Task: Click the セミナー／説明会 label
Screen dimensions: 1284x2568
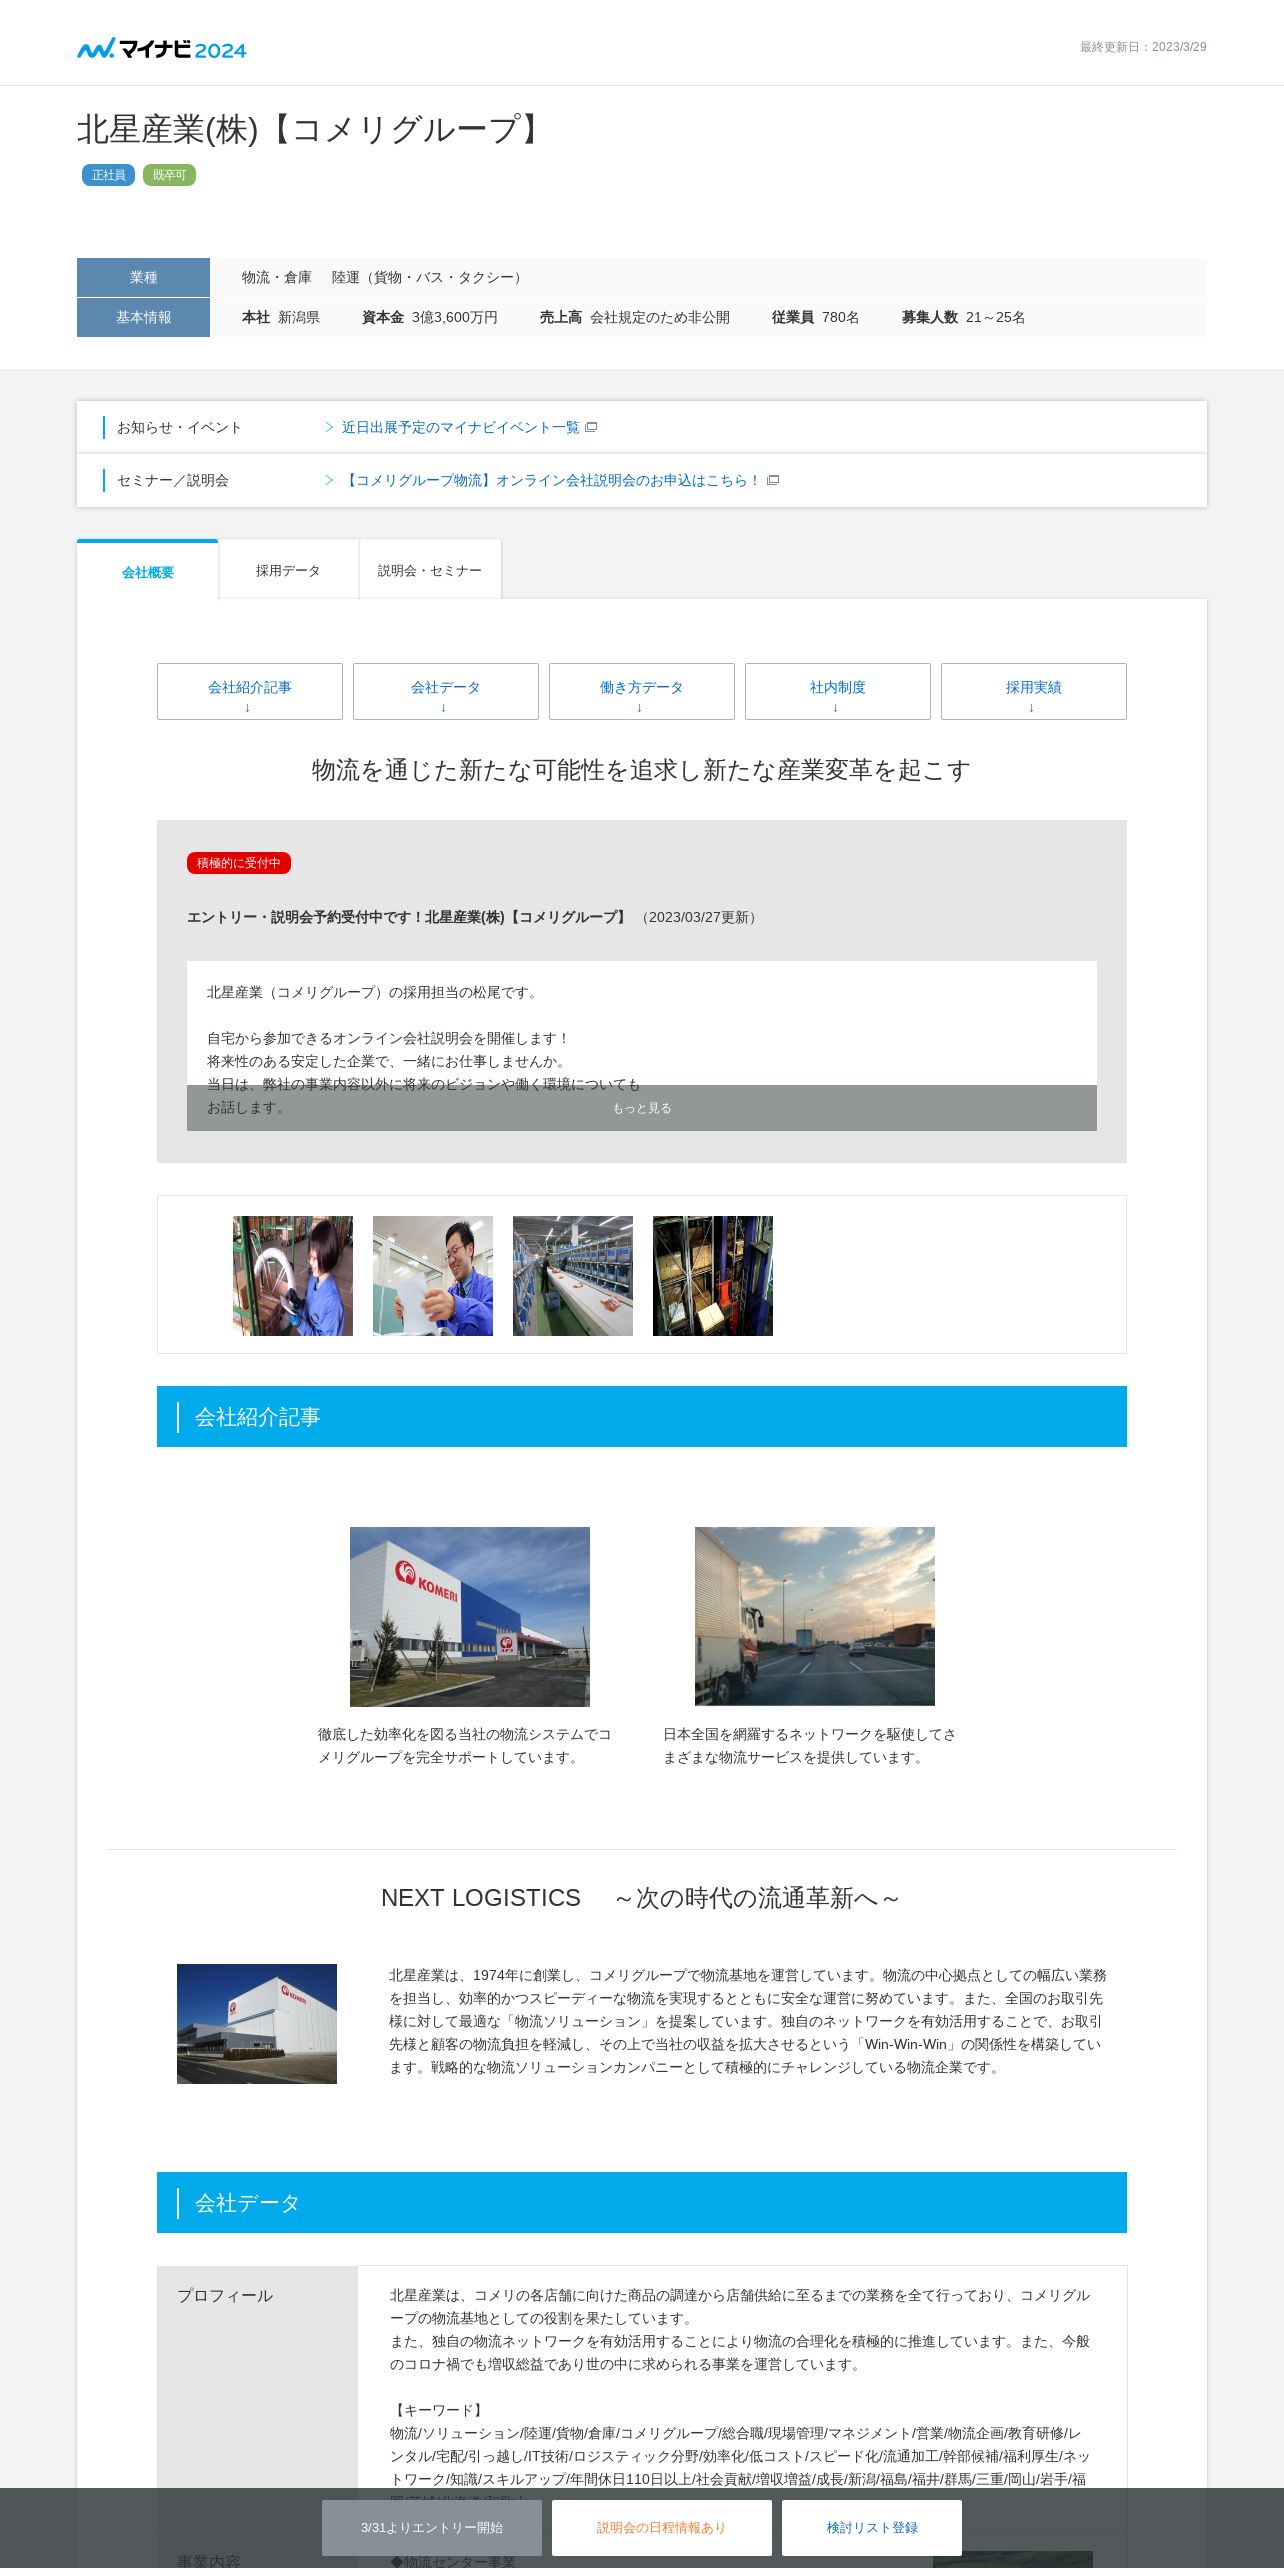Action: (173, 480)
